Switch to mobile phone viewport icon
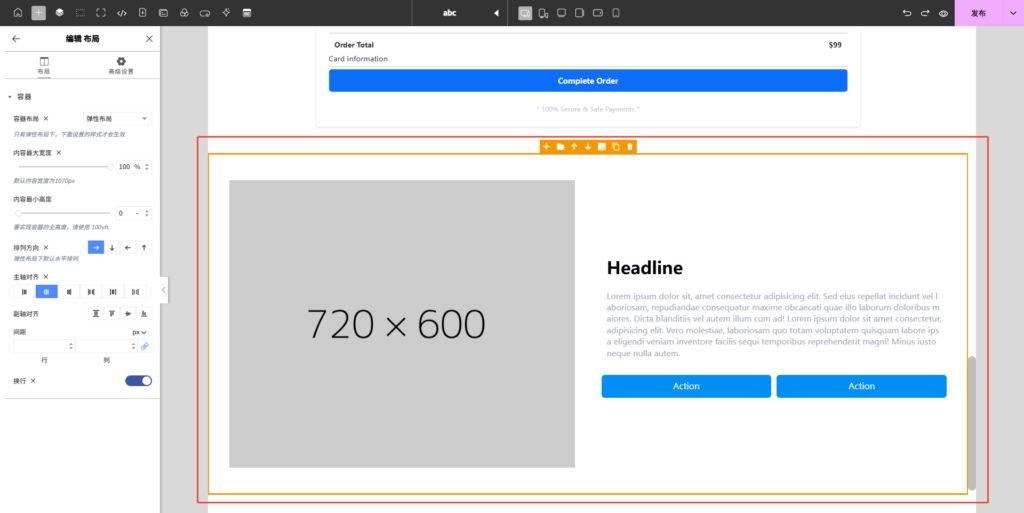This screenshot has width=1024, height=513. (x=616, y=13)
